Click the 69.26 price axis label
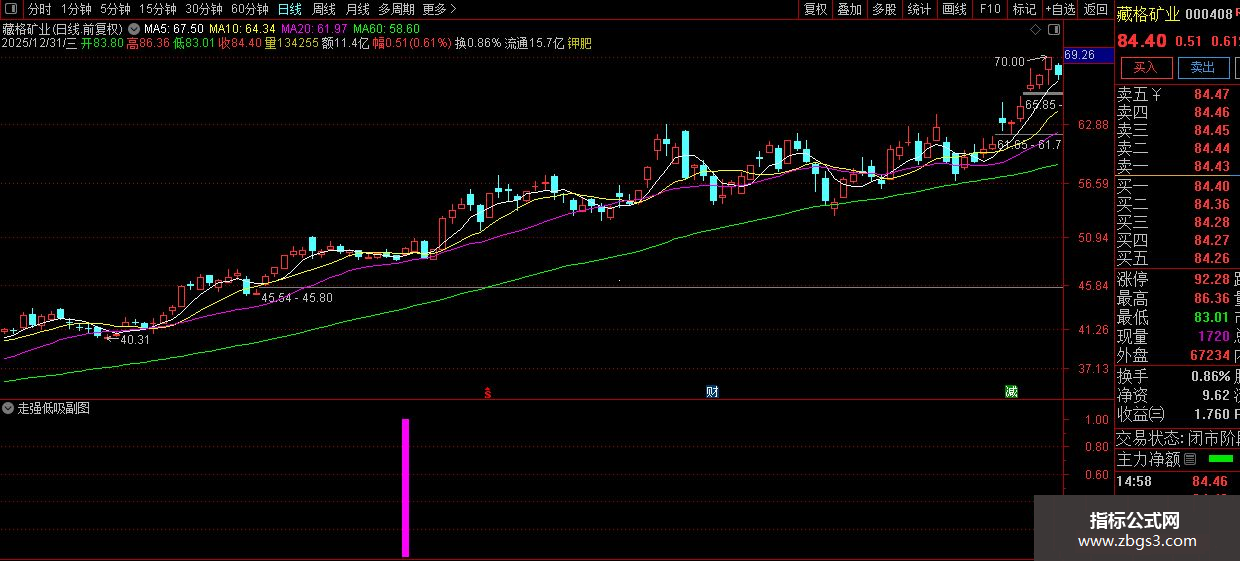This screenshot has width=1240, height=561. pyautogui.click(x=1080, y=55)
